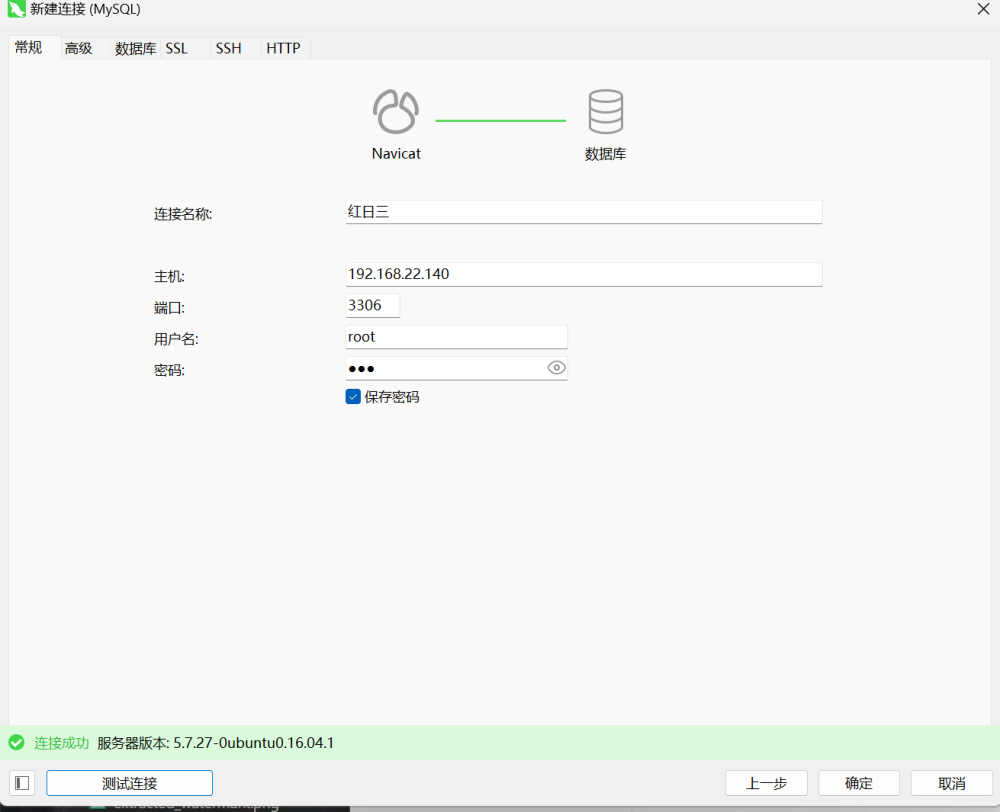
Task: Toggle the sidebar panel icon at bottom-left
Action: point(22,783)
